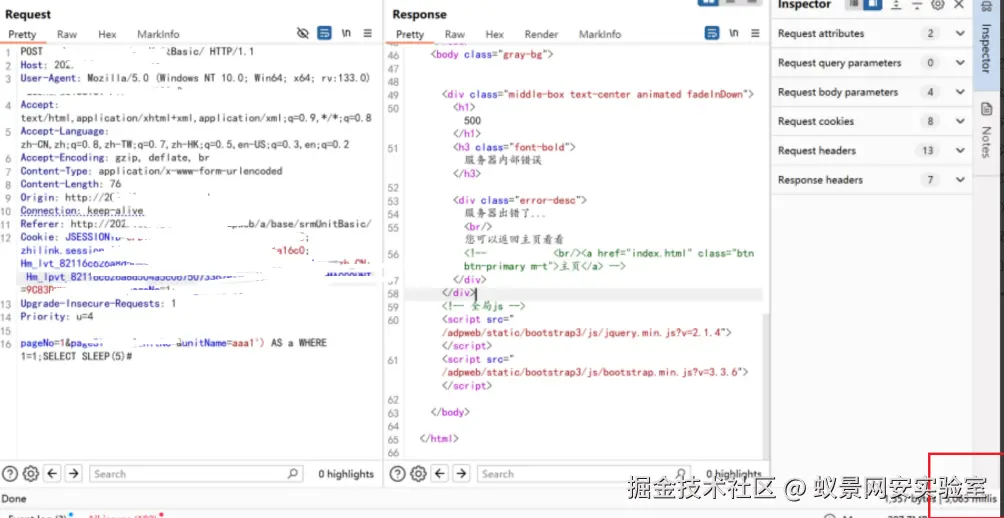Image resolution: width=1004 pixels, height=518 pixels.
Task: Go to next Response search match
Action: coord(462,474)
